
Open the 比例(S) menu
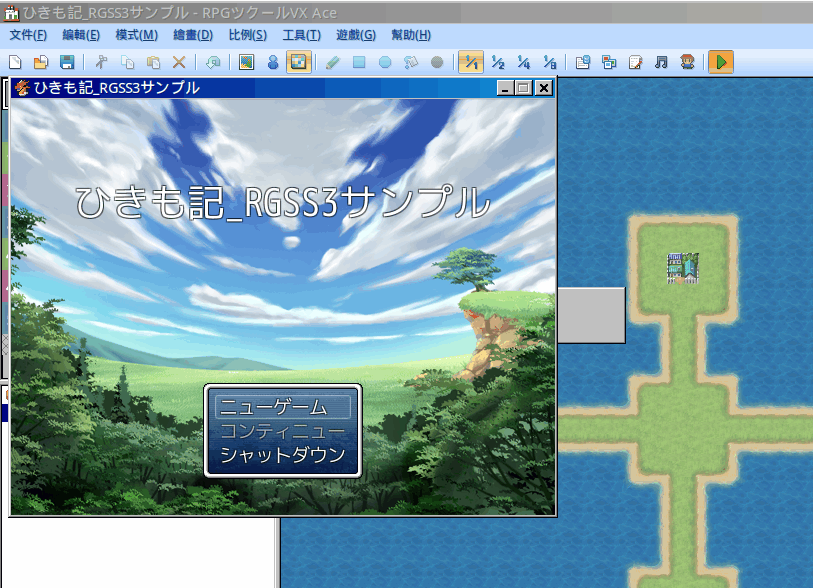click(248, 35)
